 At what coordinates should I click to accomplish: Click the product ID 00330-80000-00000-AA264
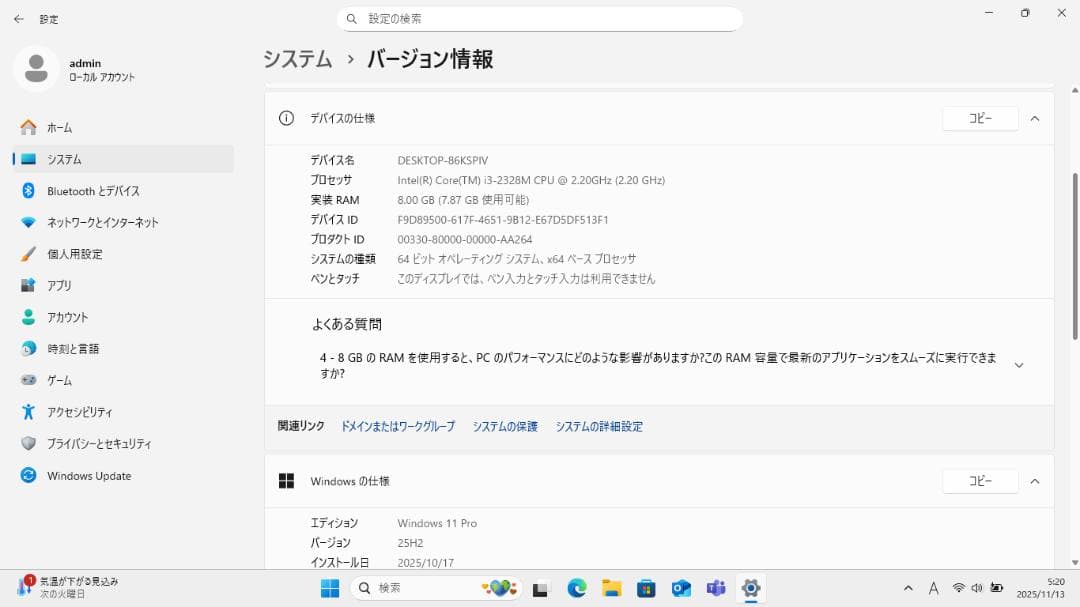point(465,240)
